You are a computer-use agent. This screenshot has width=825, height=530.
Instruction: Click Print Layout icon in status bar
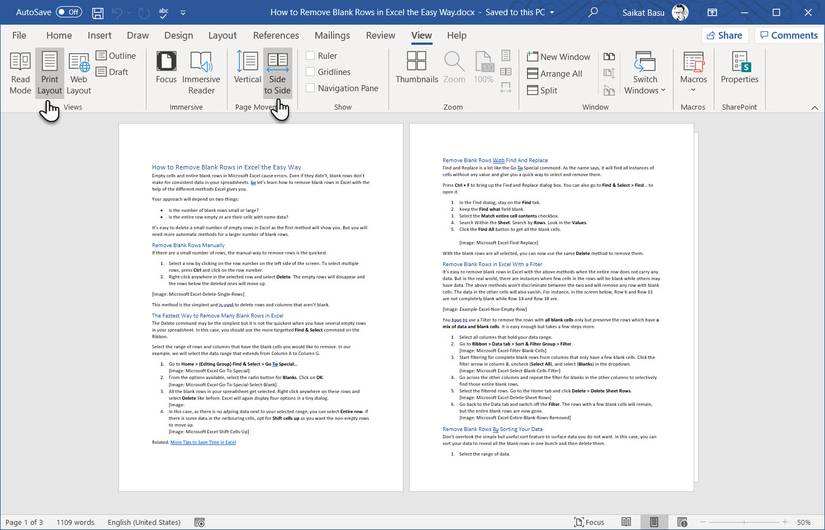(654, 522)
